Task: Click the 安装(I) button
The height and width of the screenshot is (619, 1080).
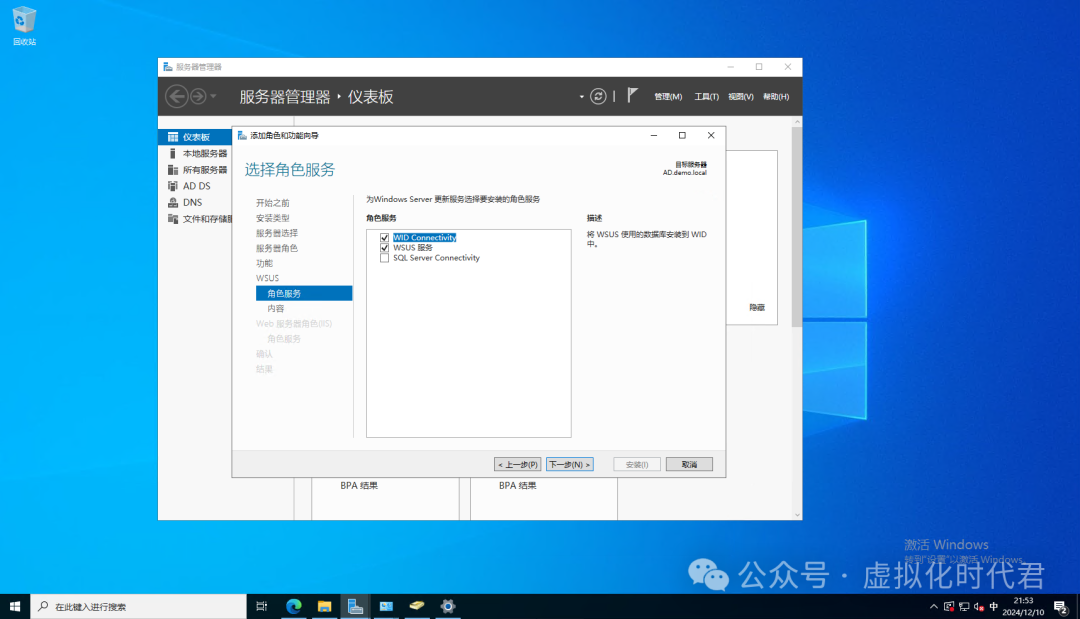Action: click(x=637, y=465)
